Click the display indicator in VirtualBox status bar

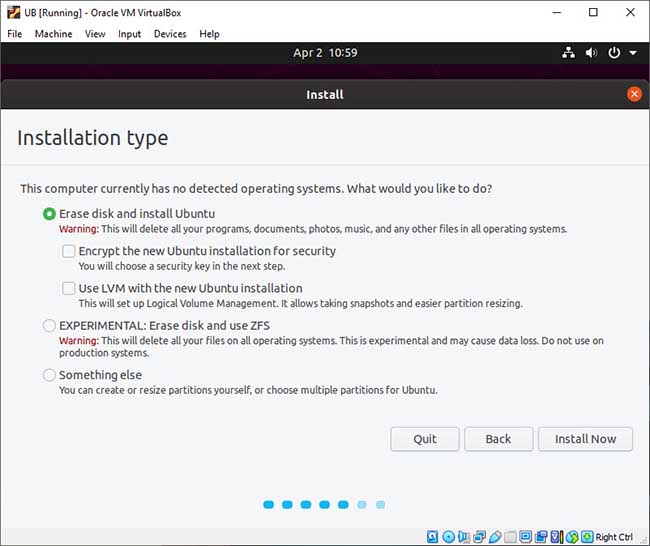point(526,536)
